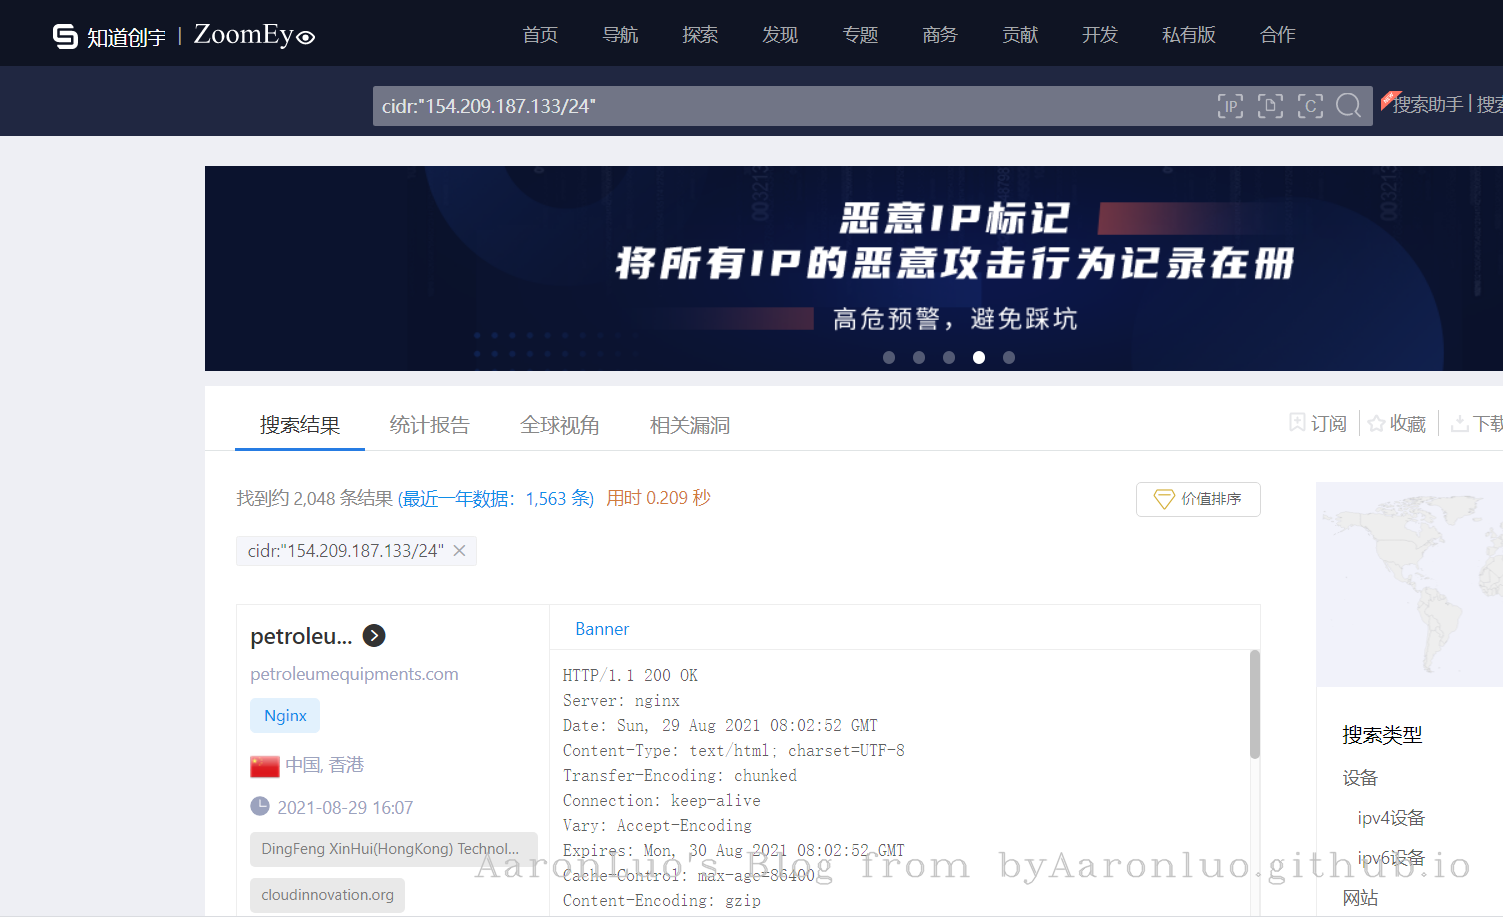Select the fourth banner carousel dot

tap(979, 357)
